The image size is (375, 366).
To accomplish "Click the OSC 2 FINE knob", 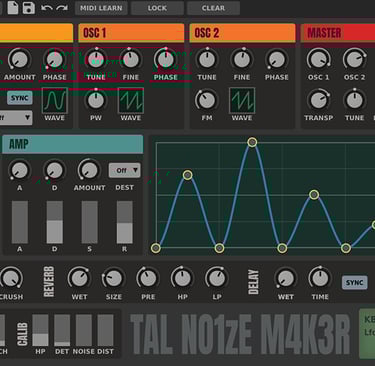I will click(242, 60).
